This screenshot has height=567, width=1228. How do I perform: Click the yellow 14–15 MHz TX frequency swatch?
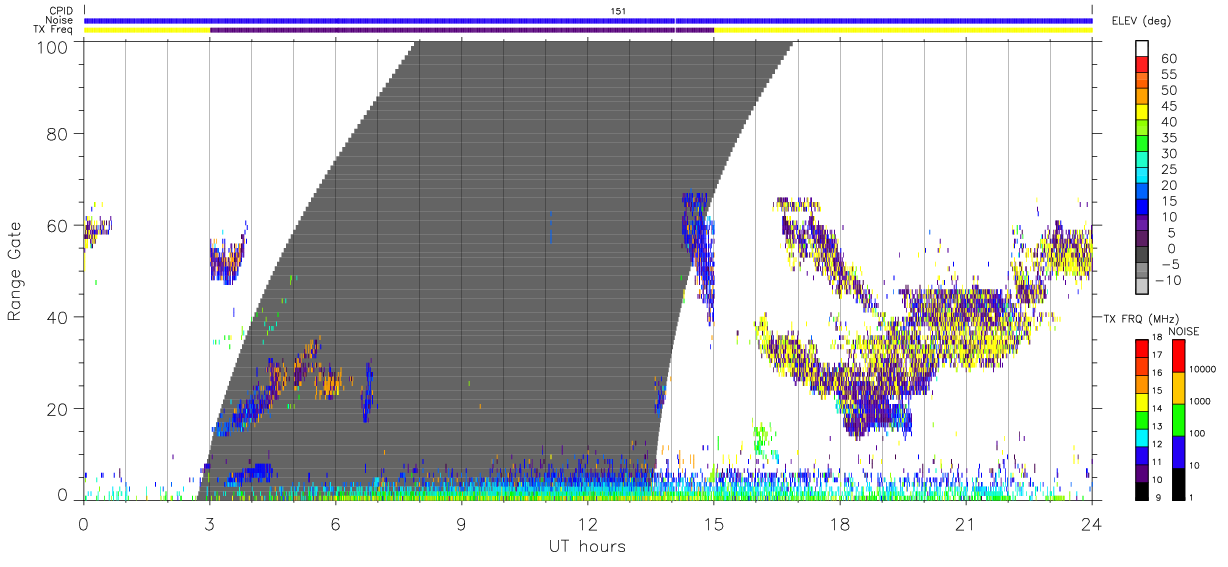tap(1141, 401)
